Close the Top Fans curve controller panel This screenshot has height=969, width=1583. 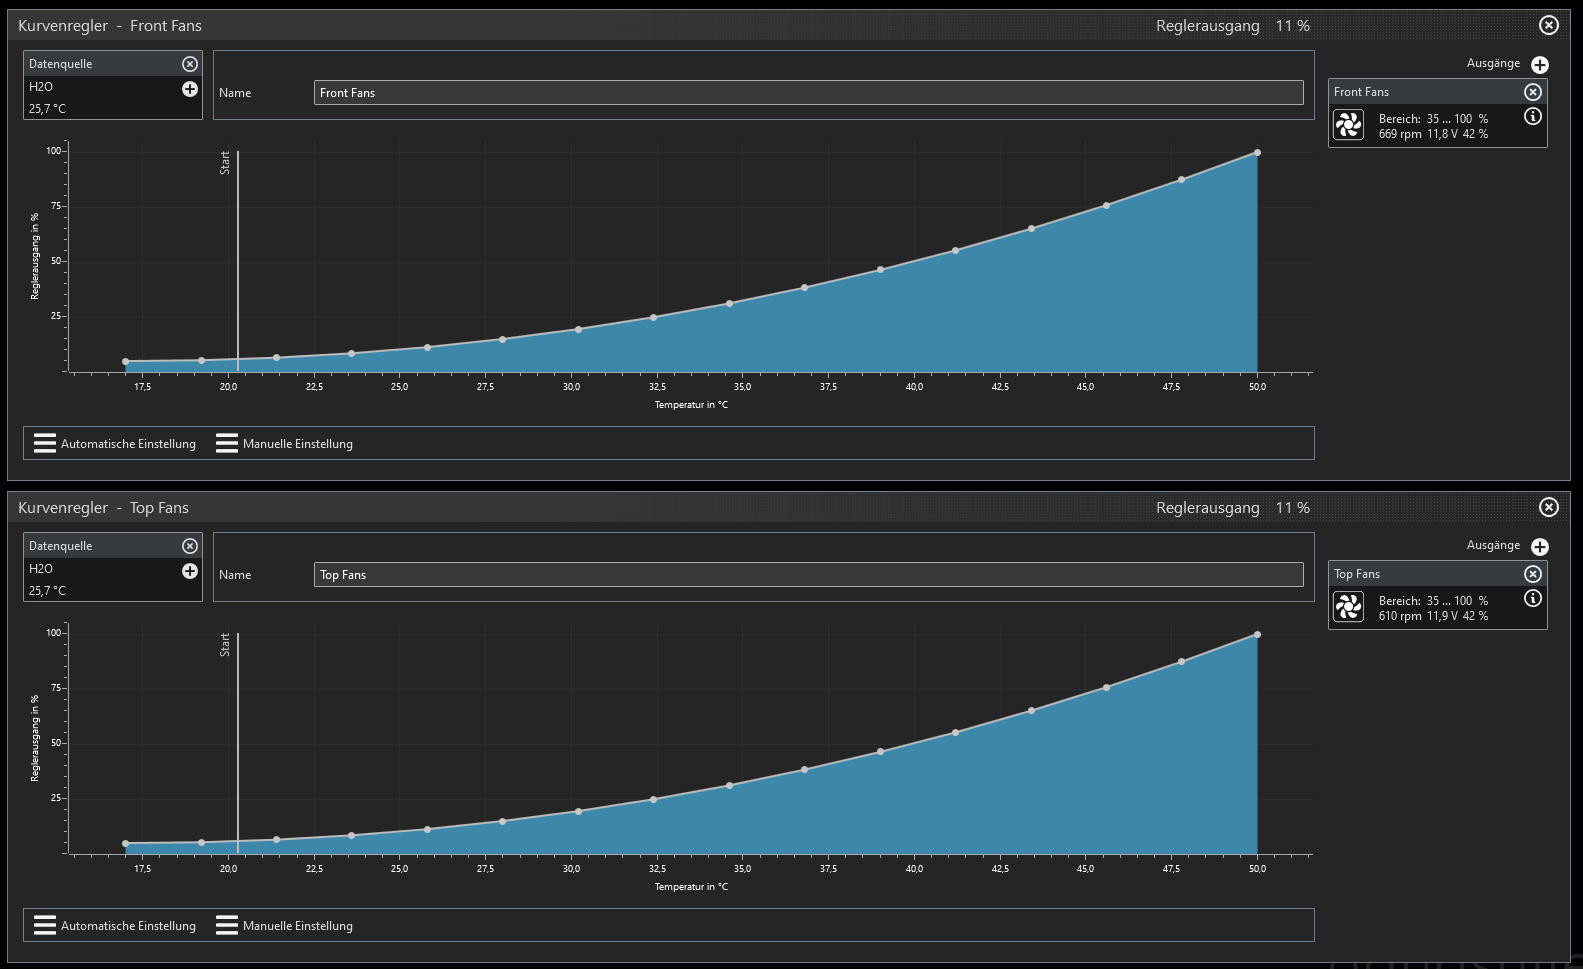pos(1549,507)
